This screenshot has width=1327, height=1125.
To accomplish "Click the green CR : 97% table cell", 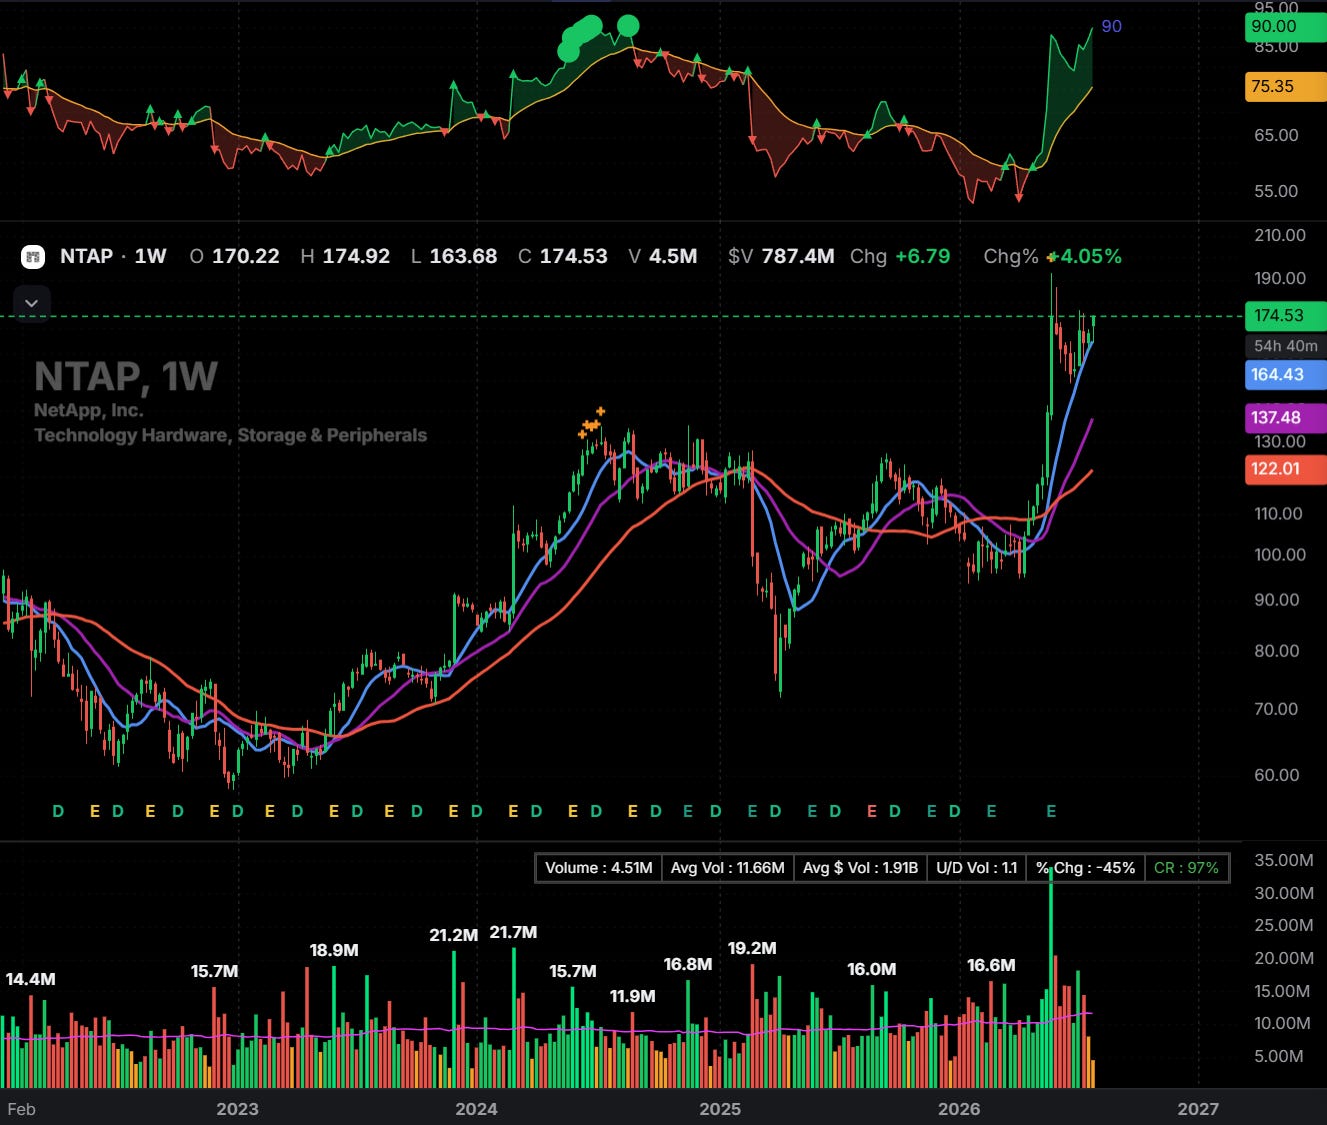I will tap(1187, 868).
